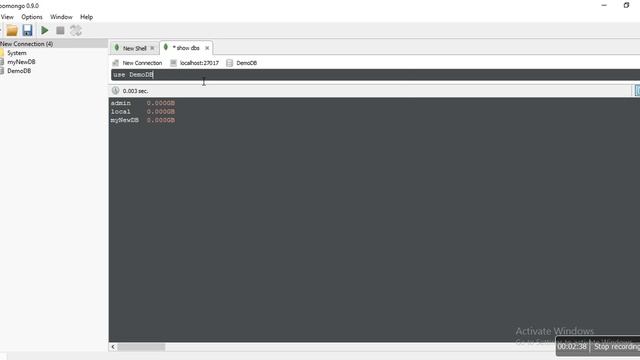Click the 0.000GB value beside admin
The height and width of the screenshot is (360, 640).
tap(161, 103)
